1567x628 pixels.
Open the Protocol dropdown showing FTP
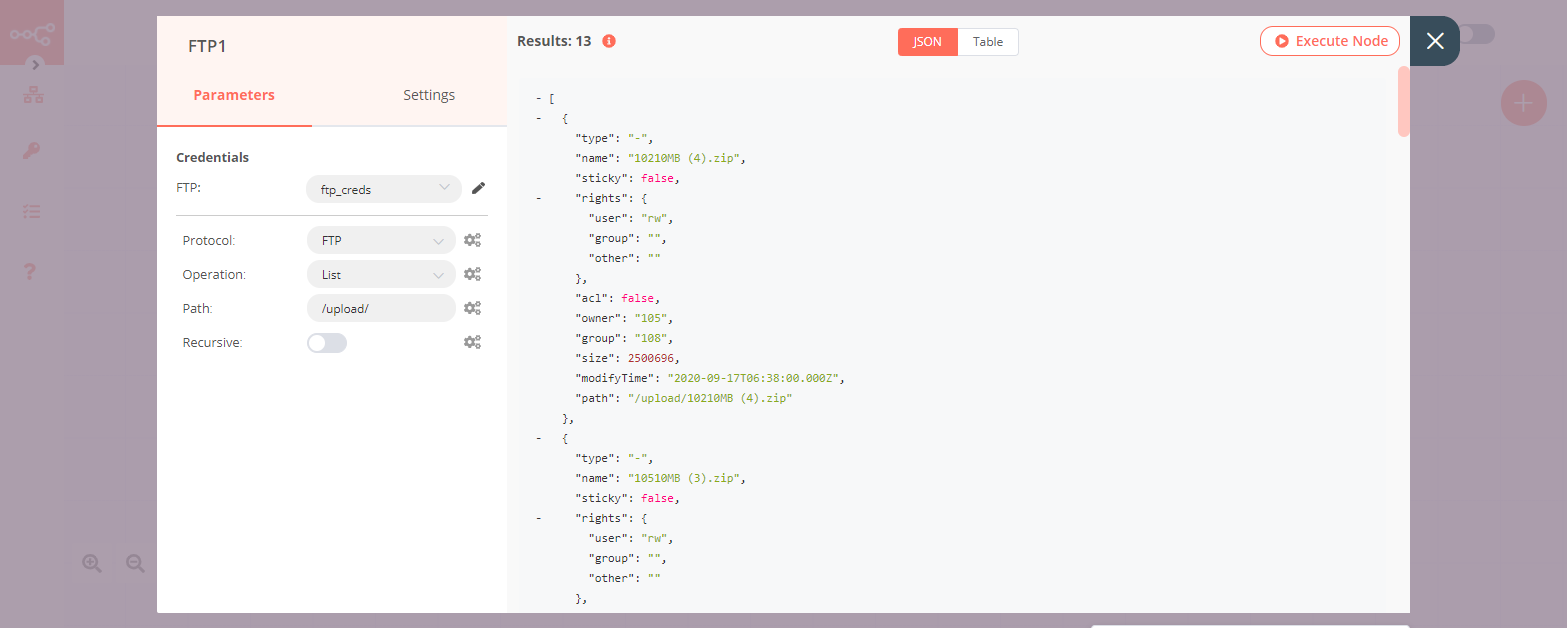point(381,240)
